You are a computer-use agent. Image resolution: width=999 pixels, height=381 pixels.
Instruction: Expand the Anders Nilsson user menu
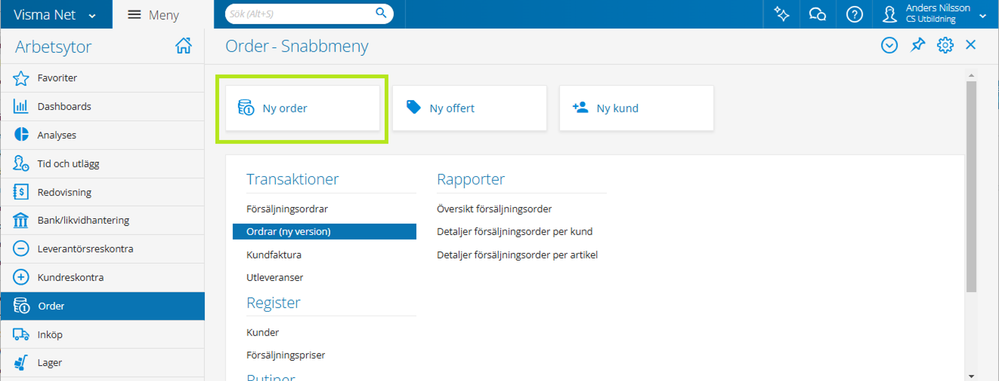[934, 14]
